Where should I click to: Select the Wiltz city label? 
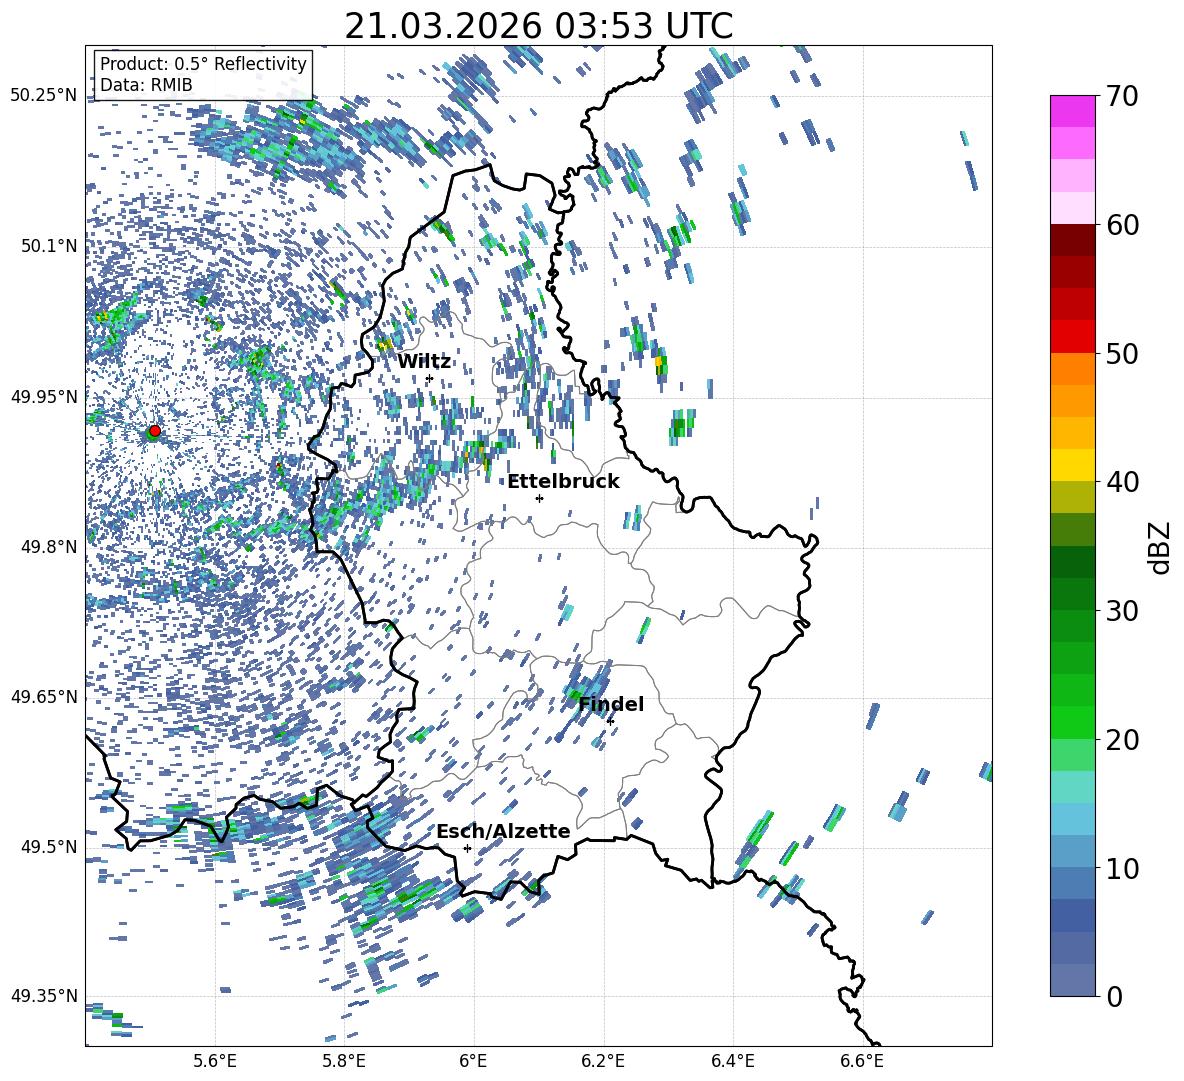[424, 361]
